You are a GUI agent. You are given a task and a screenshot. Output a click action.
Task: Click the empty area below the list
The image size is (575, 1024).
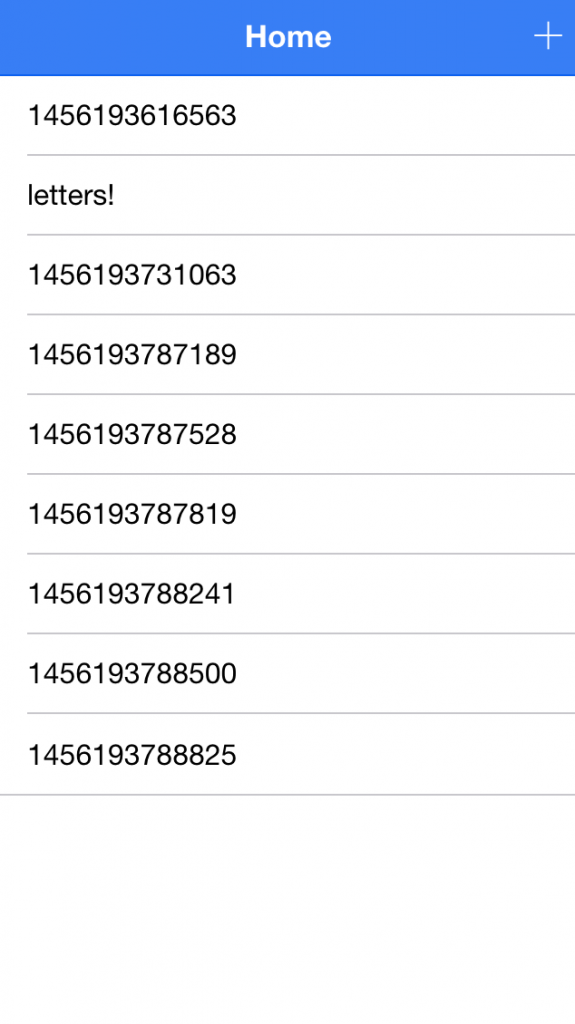(288, 910)
